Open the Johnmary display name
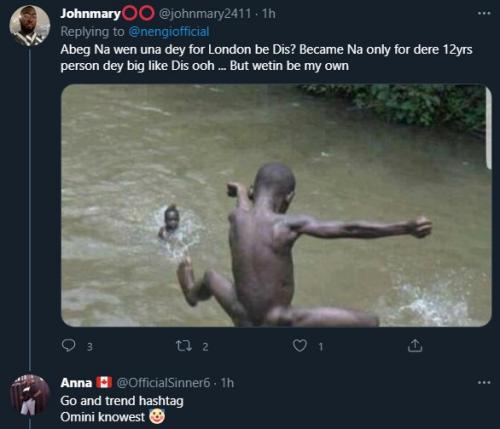 click(x=90, y=14)
